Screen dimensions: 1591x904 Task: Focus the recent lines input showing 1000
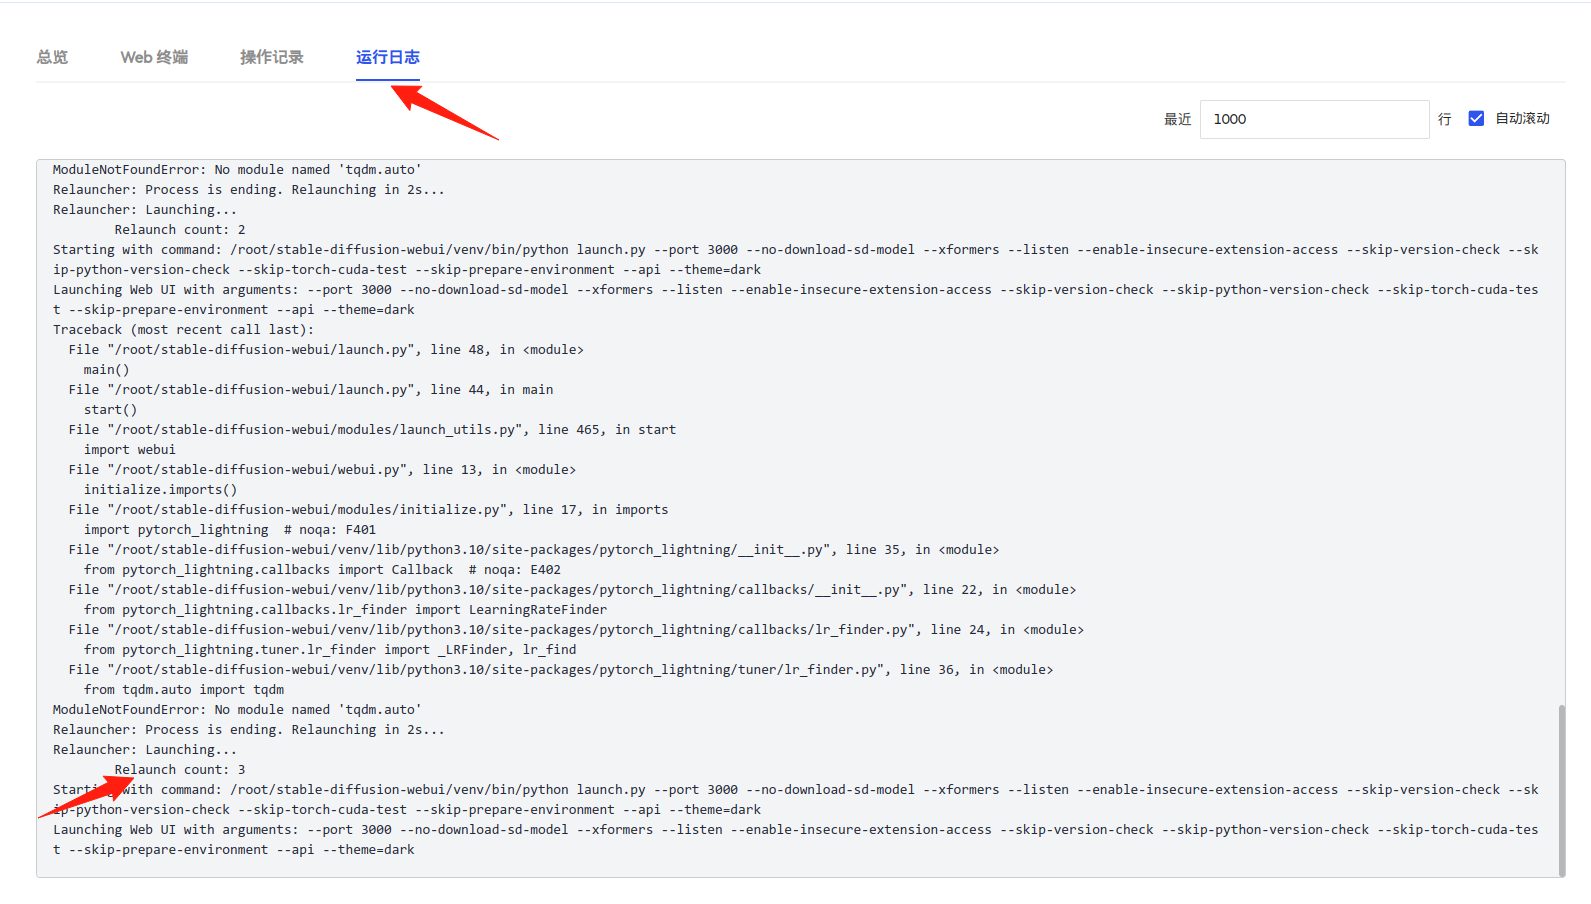tap(1313, 119)
